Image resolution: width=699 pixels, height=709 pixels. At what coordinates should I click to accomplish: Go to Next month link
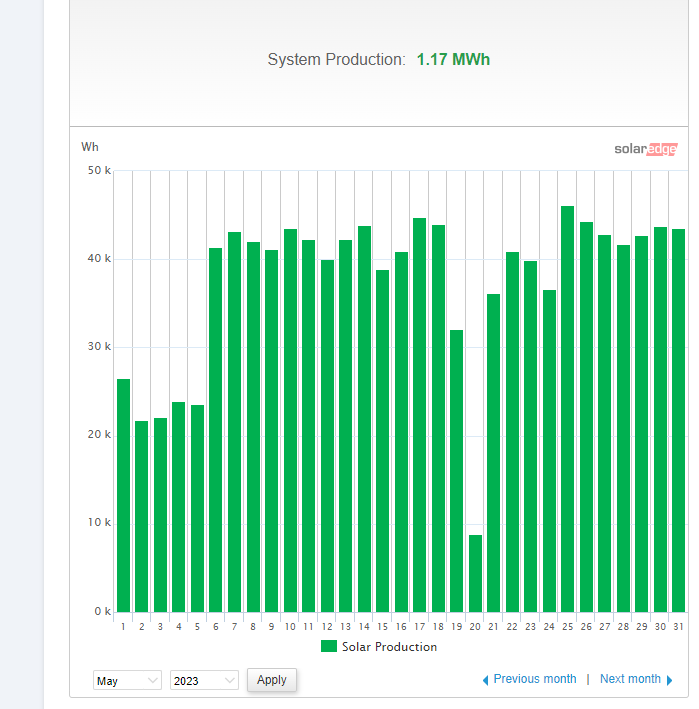630,679
